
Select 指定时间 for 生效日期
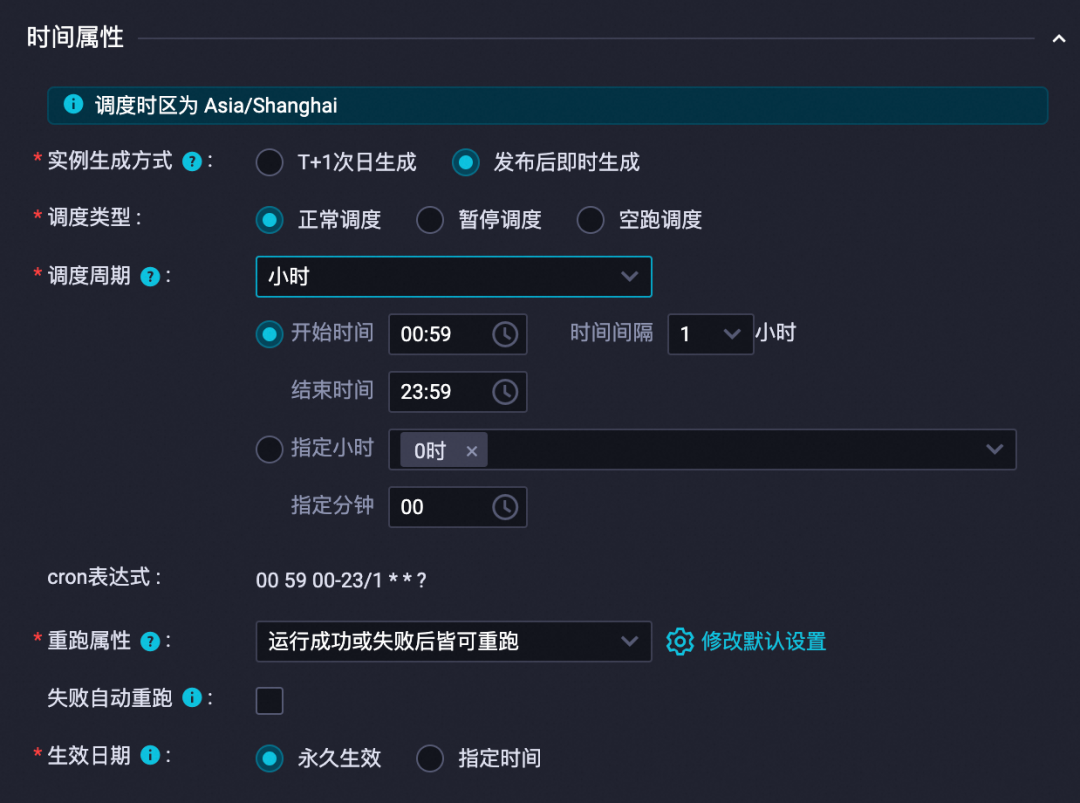coord(430,758)
